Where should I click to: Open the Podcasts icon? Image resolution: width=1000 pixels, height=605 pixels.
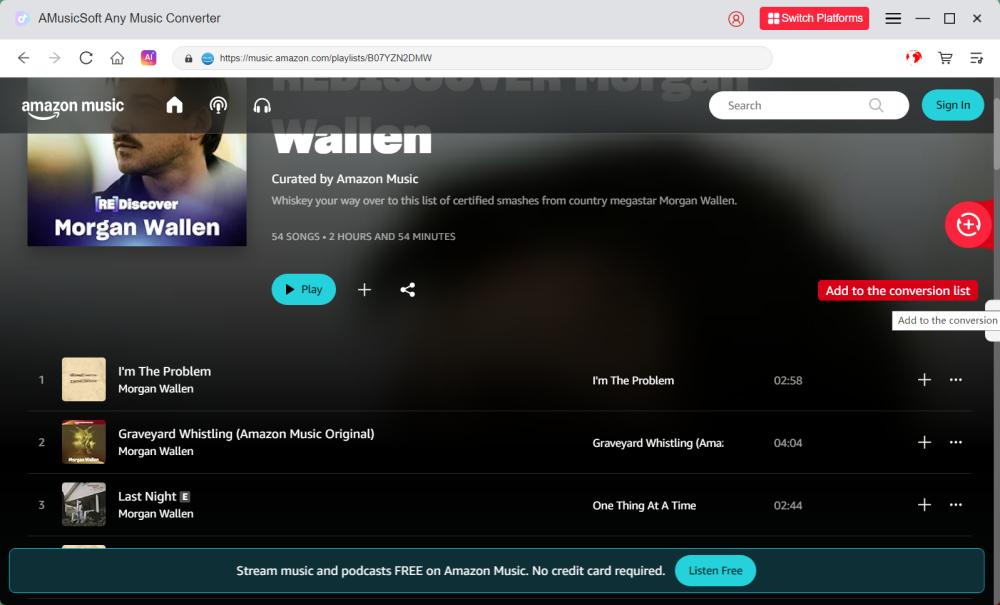pos(218,105)
